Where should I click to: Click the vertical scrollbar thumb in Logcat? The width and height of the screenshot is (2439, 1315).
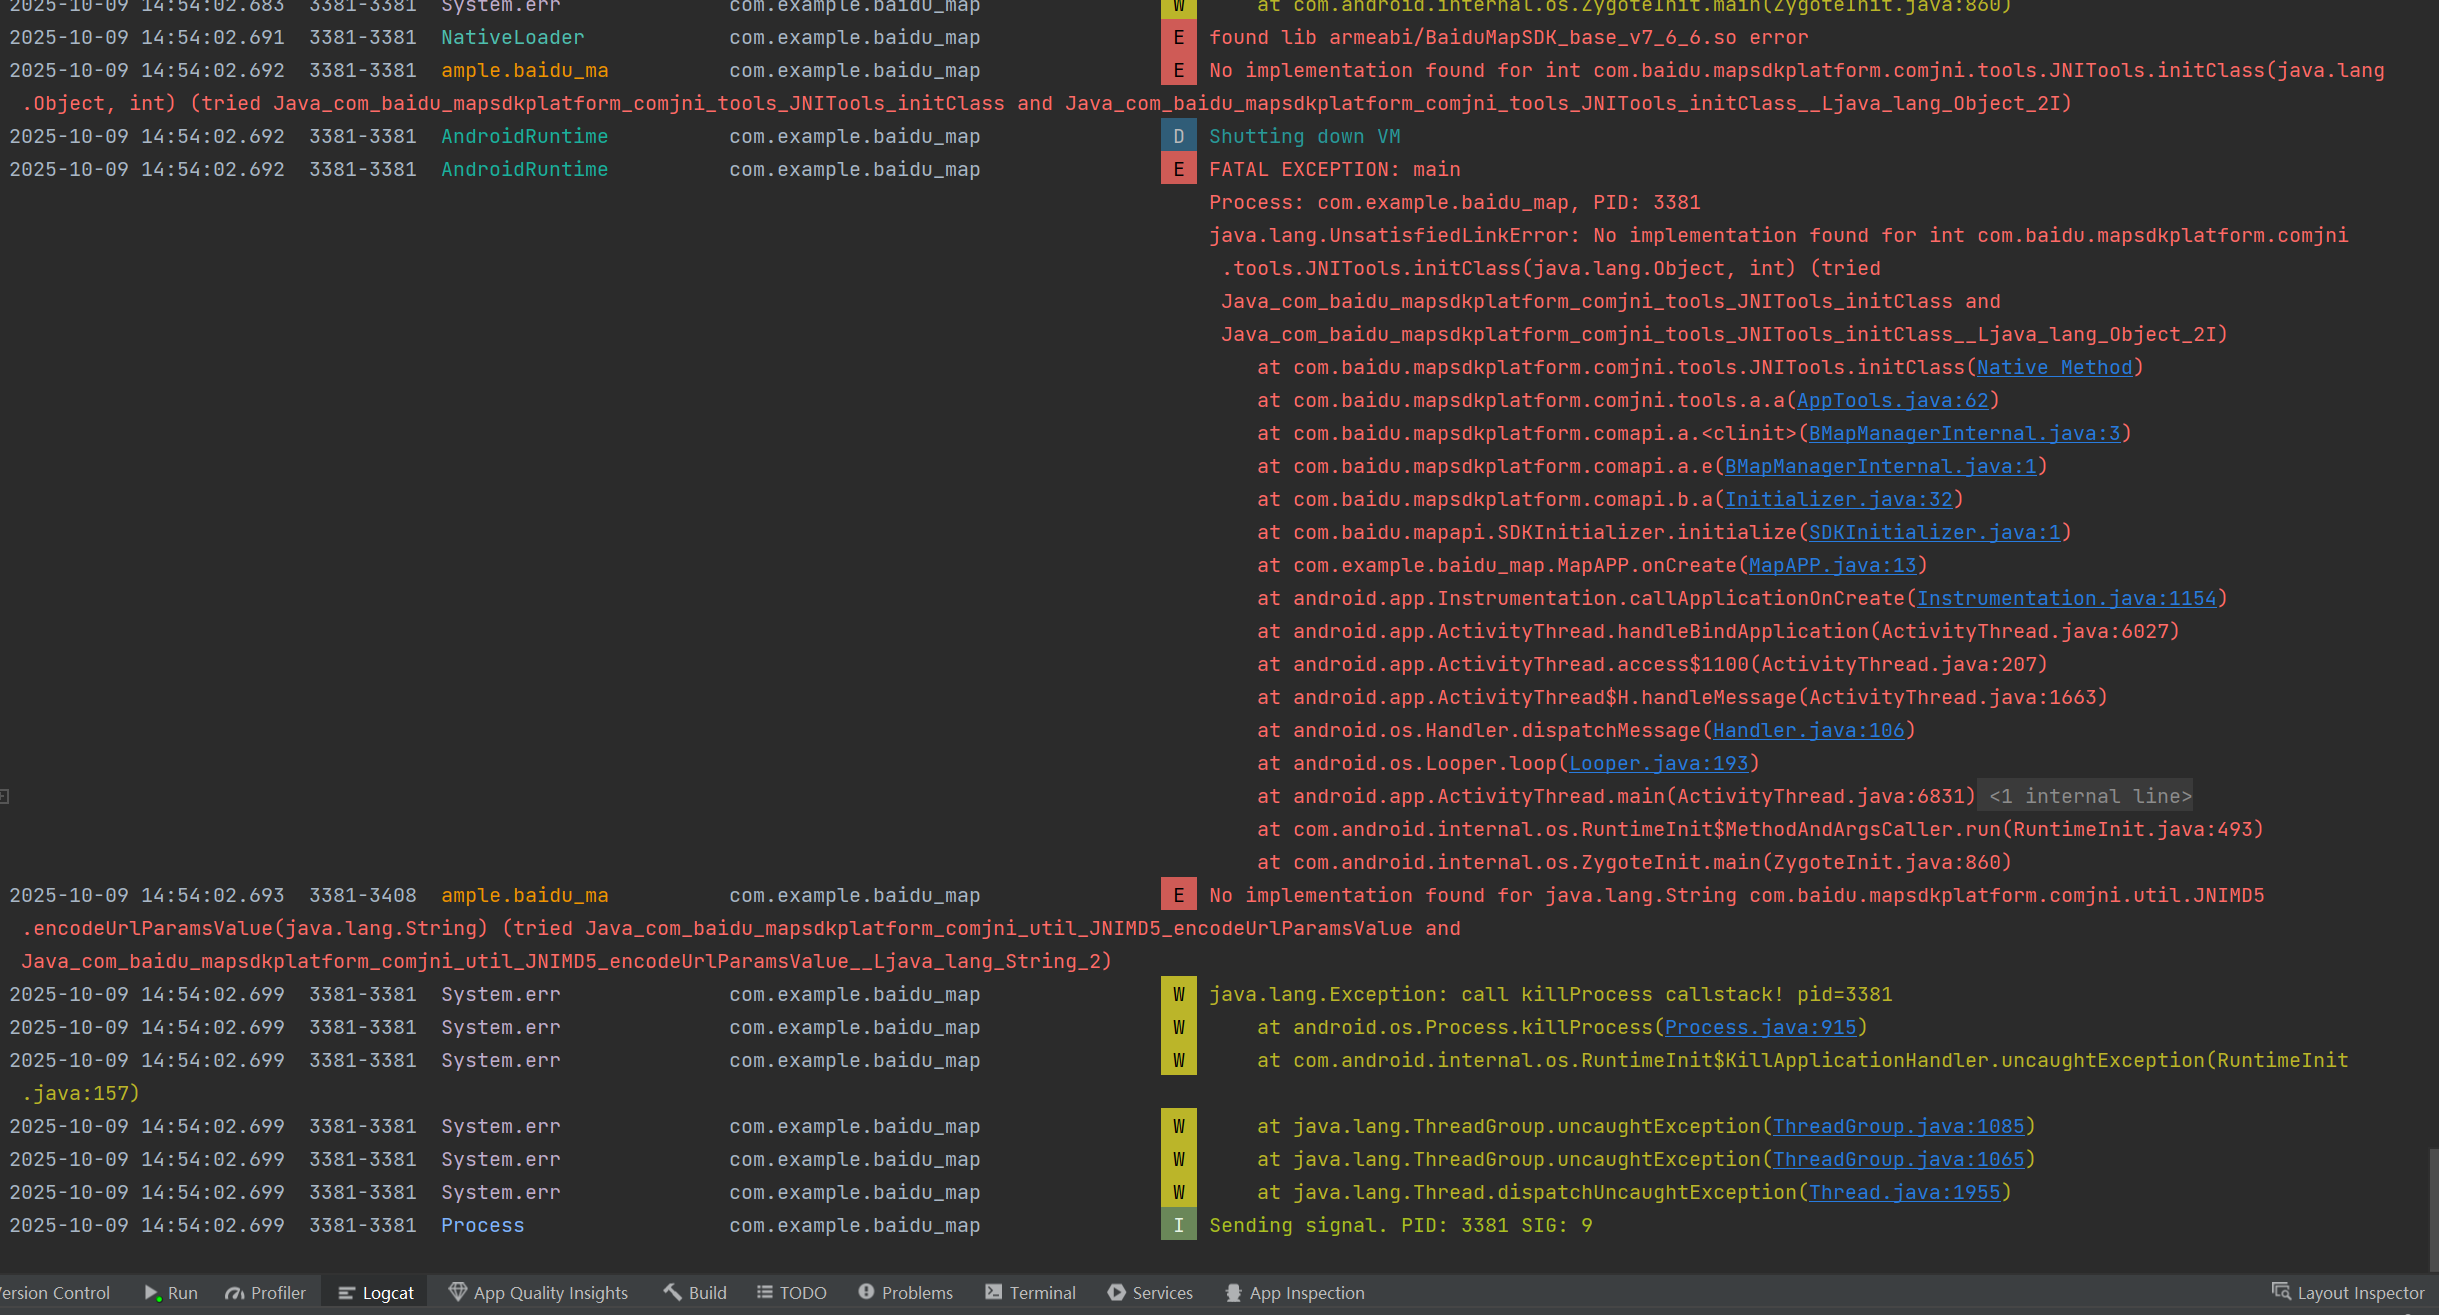click(2432, 1208)
